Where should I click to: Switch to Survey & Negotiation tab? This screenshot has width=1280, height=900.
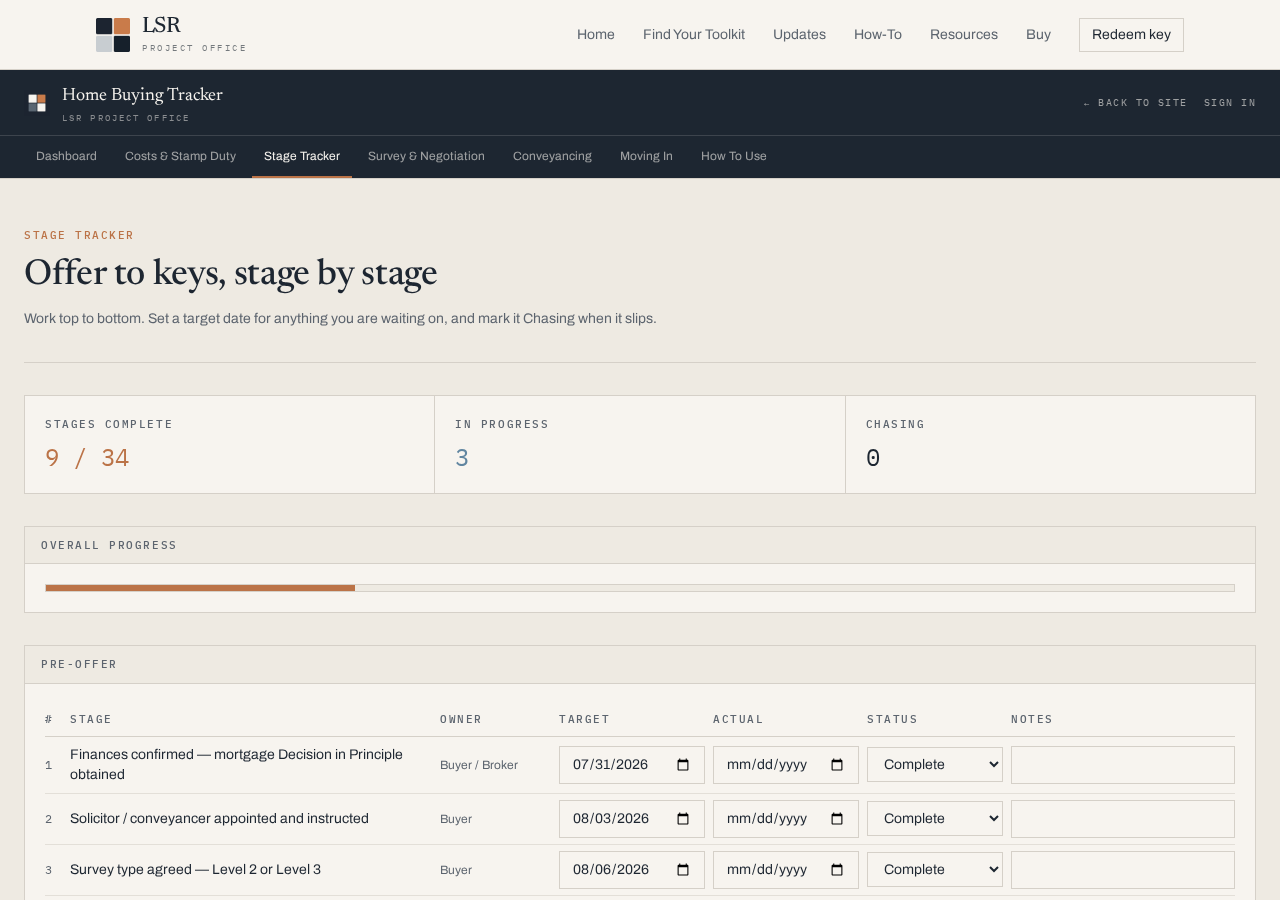pyautogui.click(x=426, y=157)
